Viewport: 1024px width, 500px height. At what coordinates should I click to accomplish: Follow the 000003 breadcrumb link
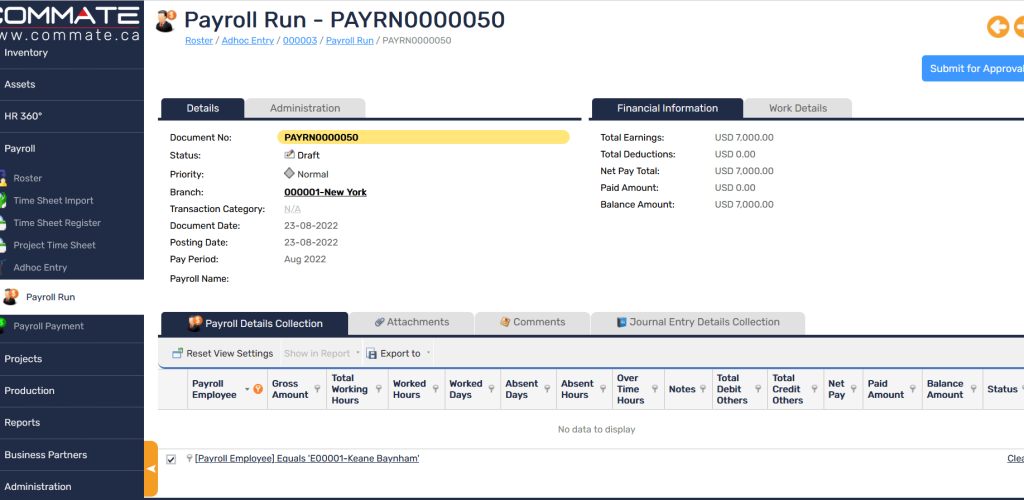coord(300,40)
